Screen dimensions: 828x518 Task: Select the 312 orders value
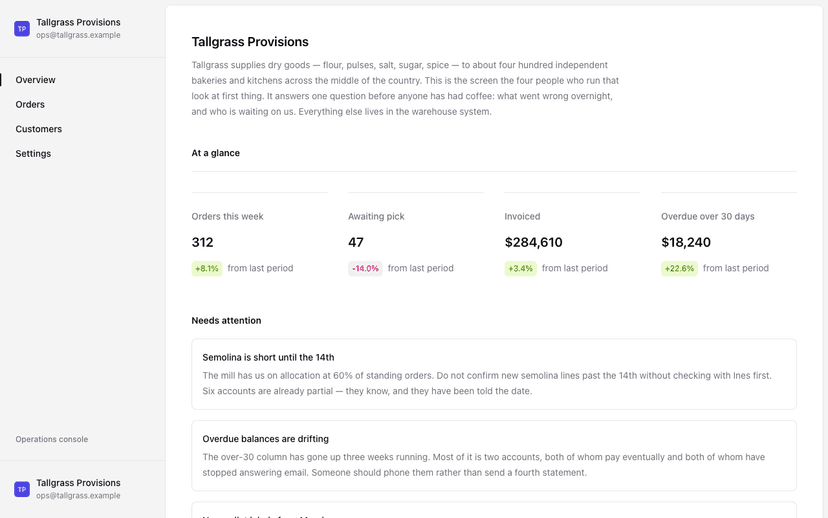pos(202,242)
